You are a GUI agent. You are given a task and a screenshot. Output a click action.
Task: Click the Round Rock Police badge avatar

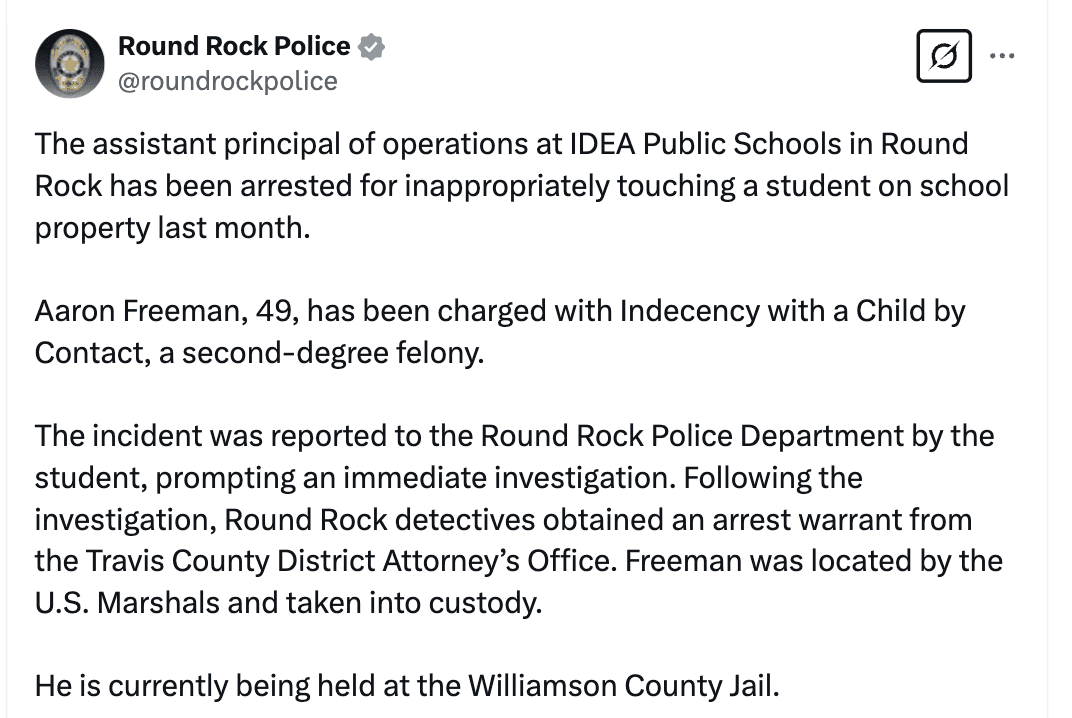[x=69, y=62]
